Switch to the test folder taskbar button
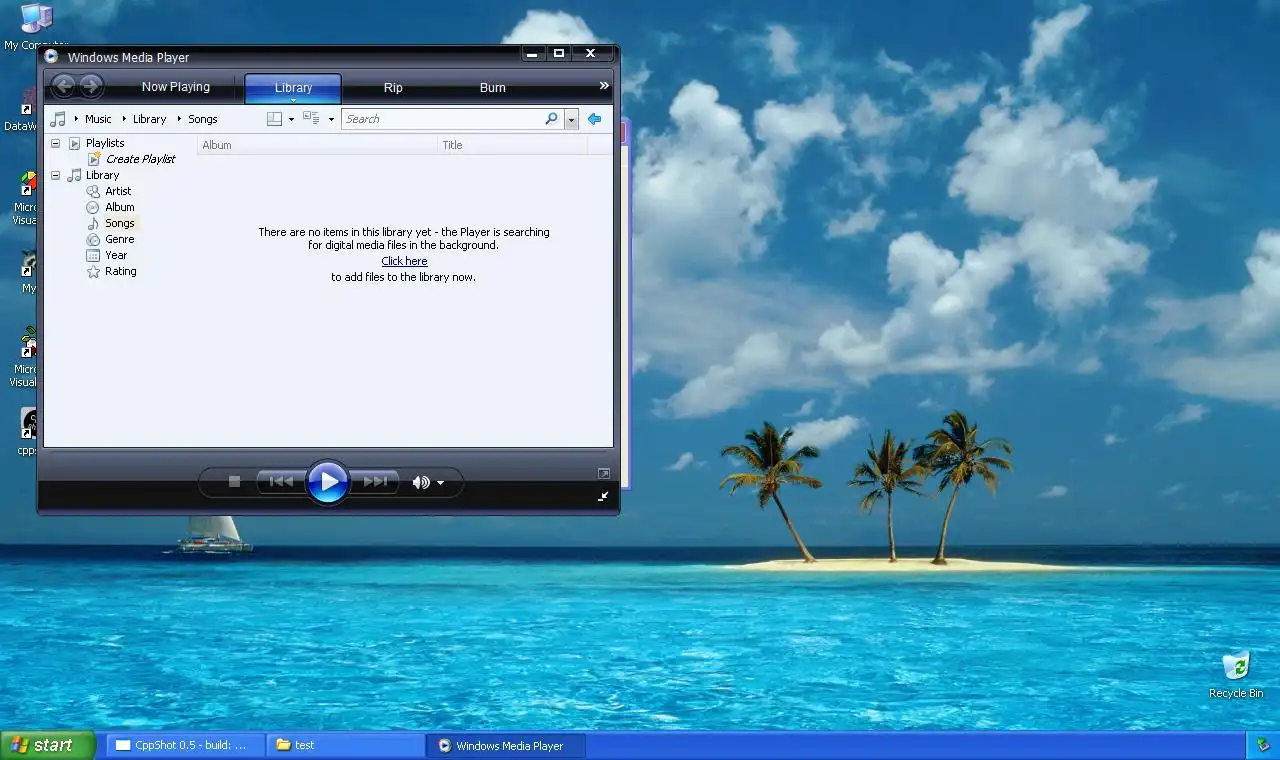The height and width of the screenshot is (760, 1280). (x=346, y=745)
